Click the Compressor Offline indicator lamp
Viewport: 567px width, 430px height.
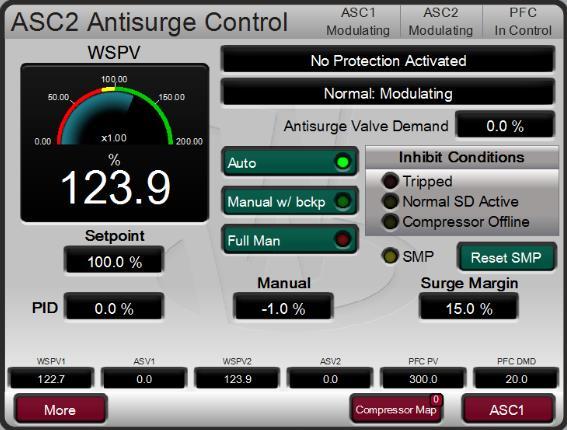click(x=390, y=222)
